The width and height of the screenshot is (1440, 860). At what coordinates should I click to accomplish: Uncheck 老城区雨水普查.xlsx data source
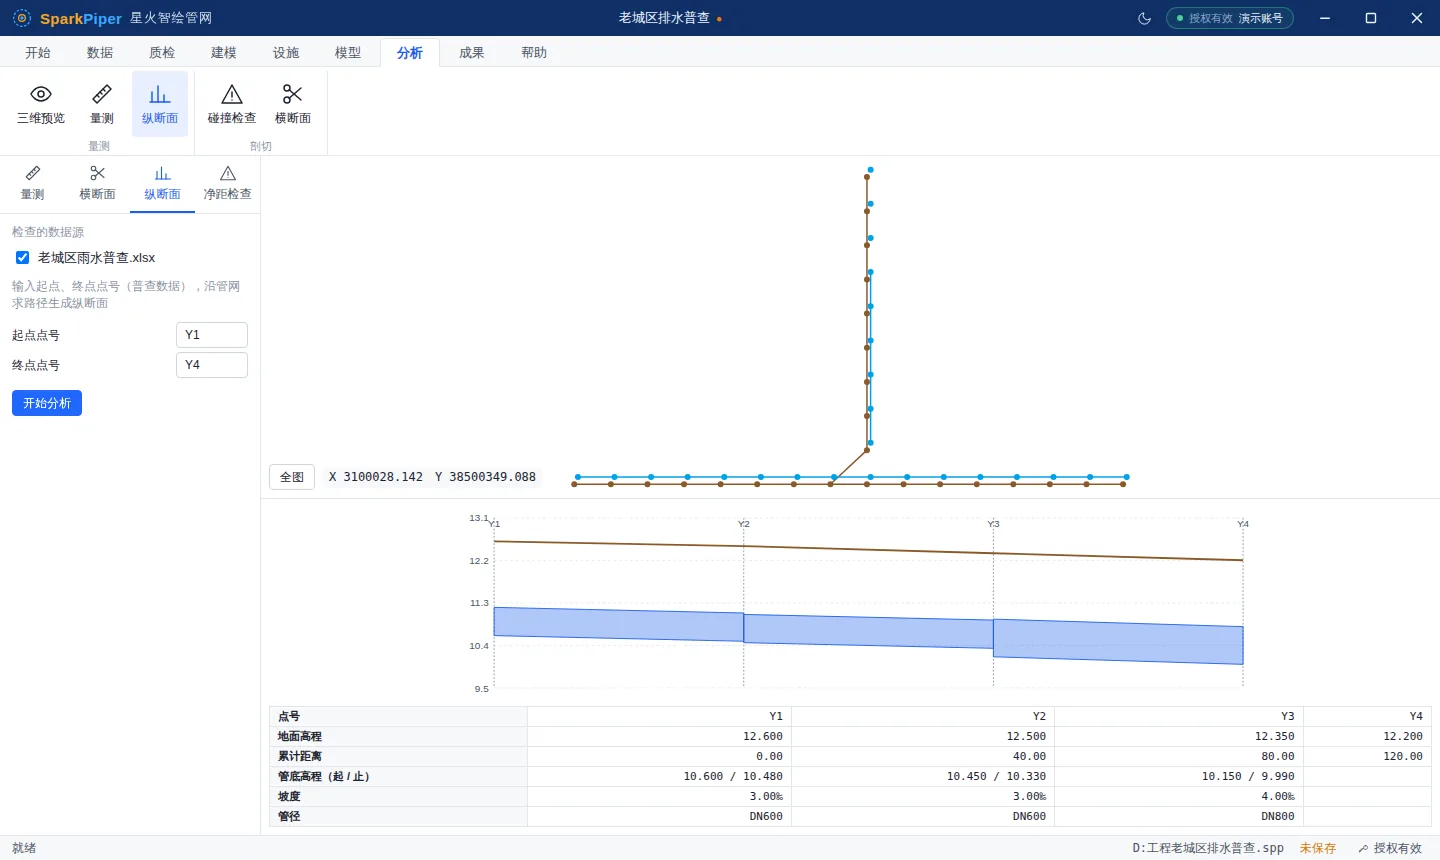(23, 258)
